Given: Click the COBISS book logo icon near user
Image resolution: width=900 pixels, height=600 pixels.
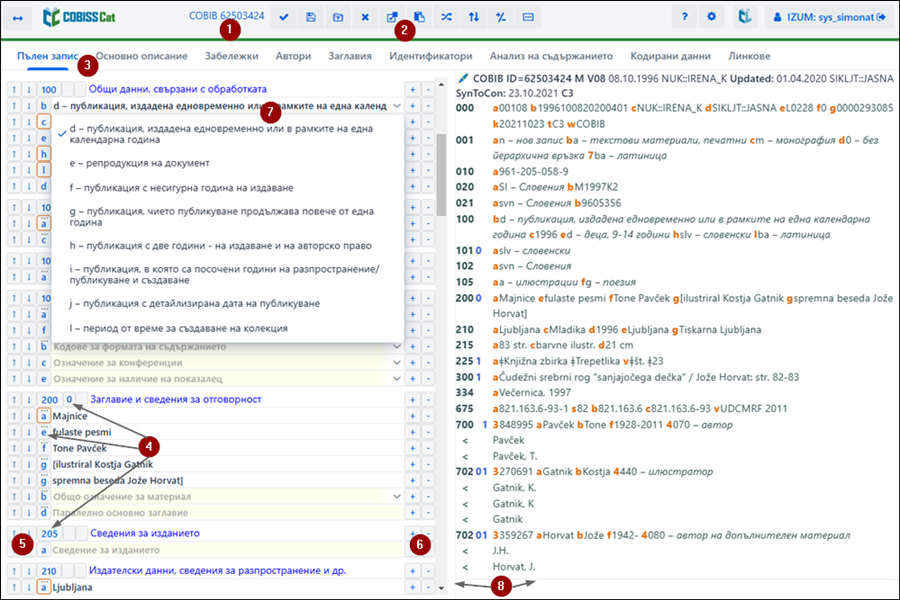Looking at the screenshot, I should click(744, 17).
